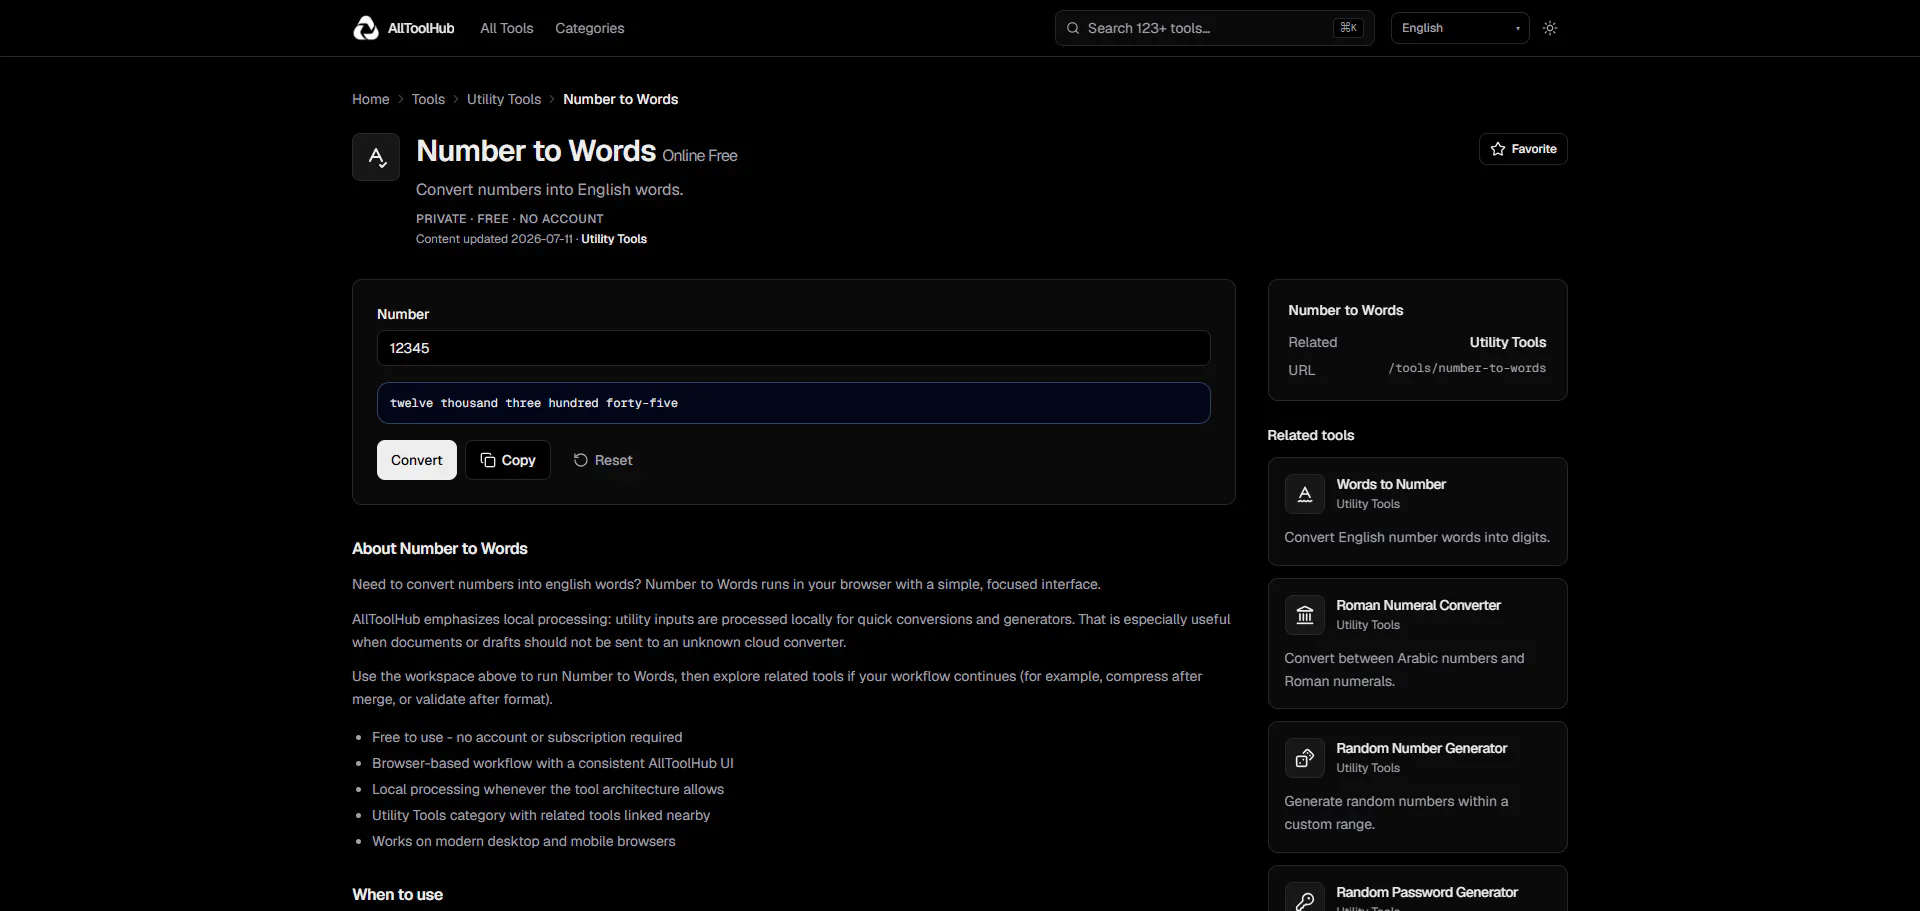Click the Reset button
The height and width of the screenshot is (911, 1920).
[603, 460]
